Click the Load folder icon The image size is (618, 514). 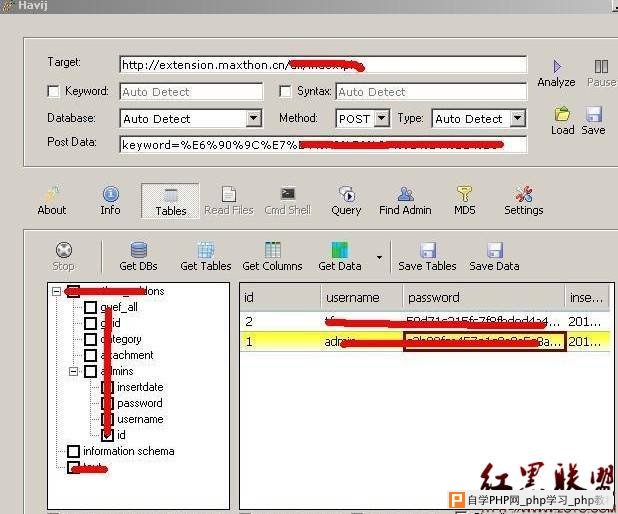[562, 114]
